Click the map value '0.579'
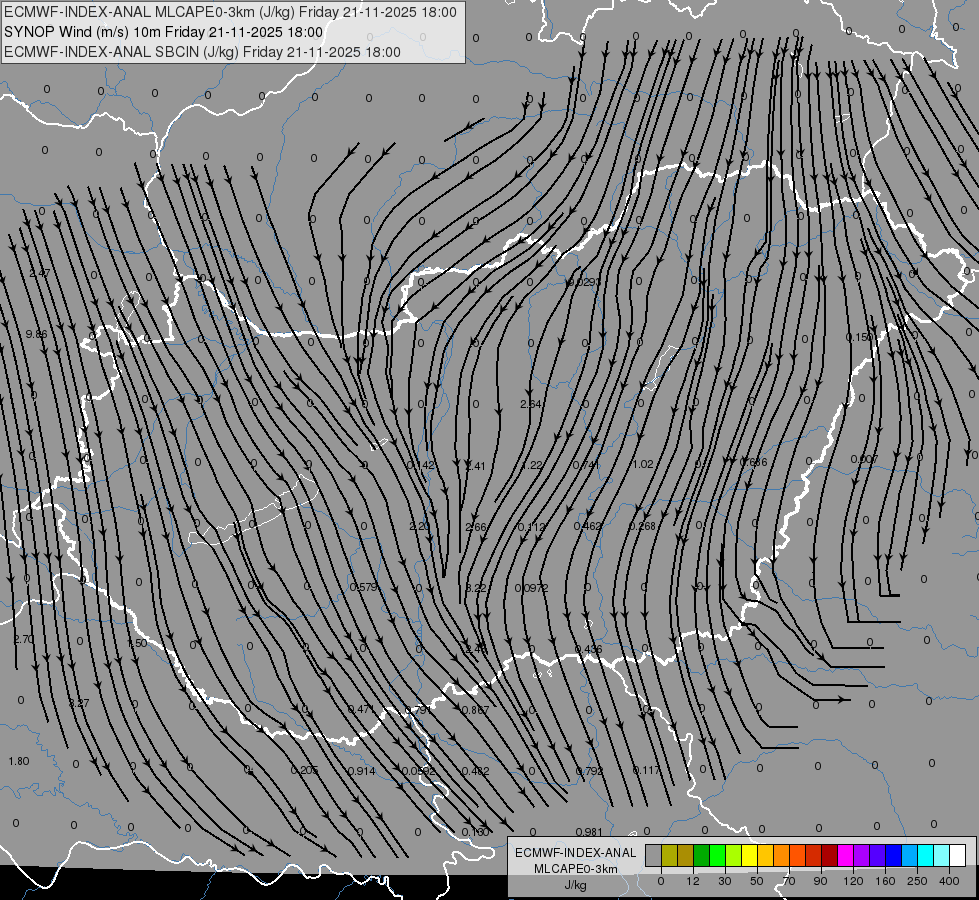The image size is (979, 900). pyautogui.click(x=363, y=587)
